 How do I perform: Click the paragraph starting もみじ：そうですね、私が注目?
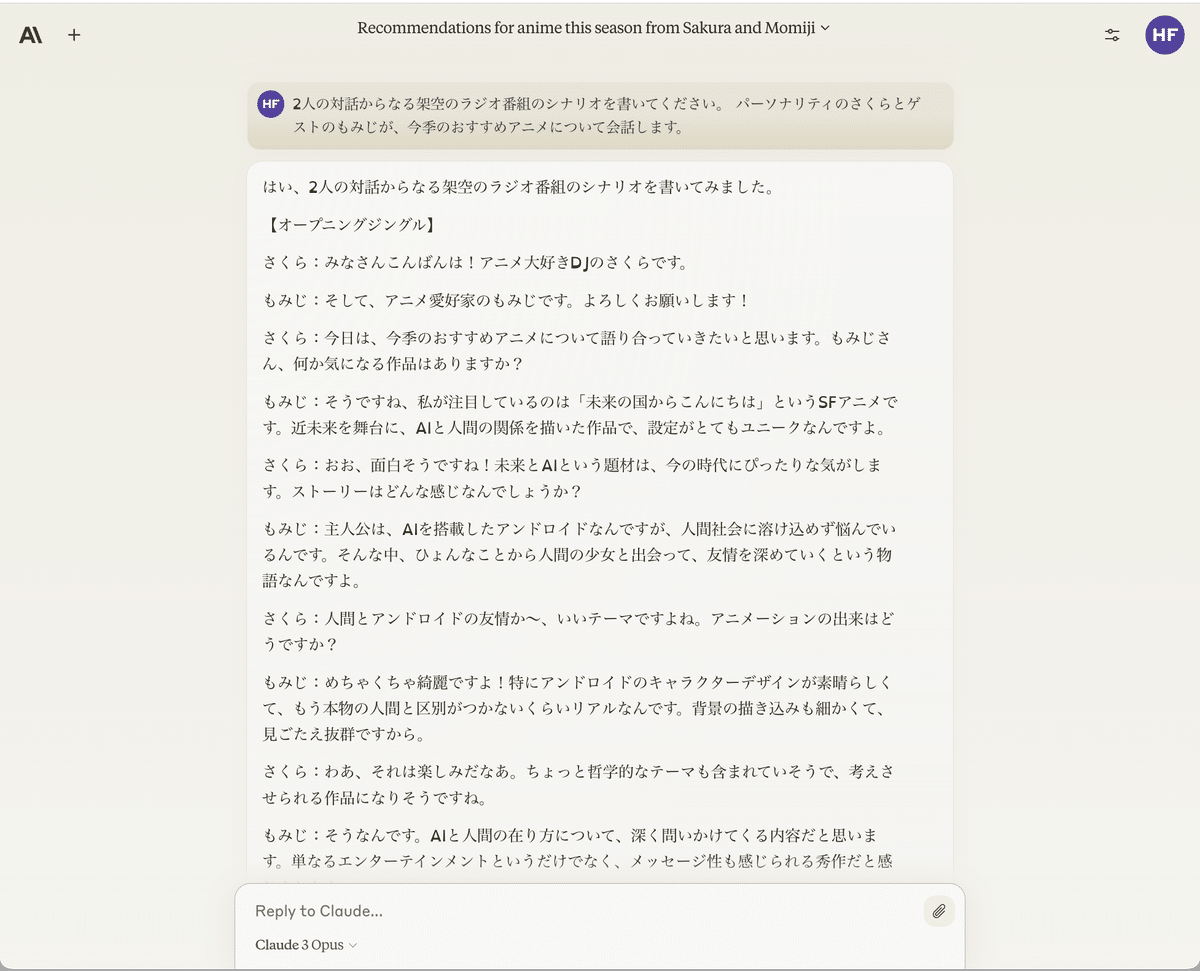581,415
